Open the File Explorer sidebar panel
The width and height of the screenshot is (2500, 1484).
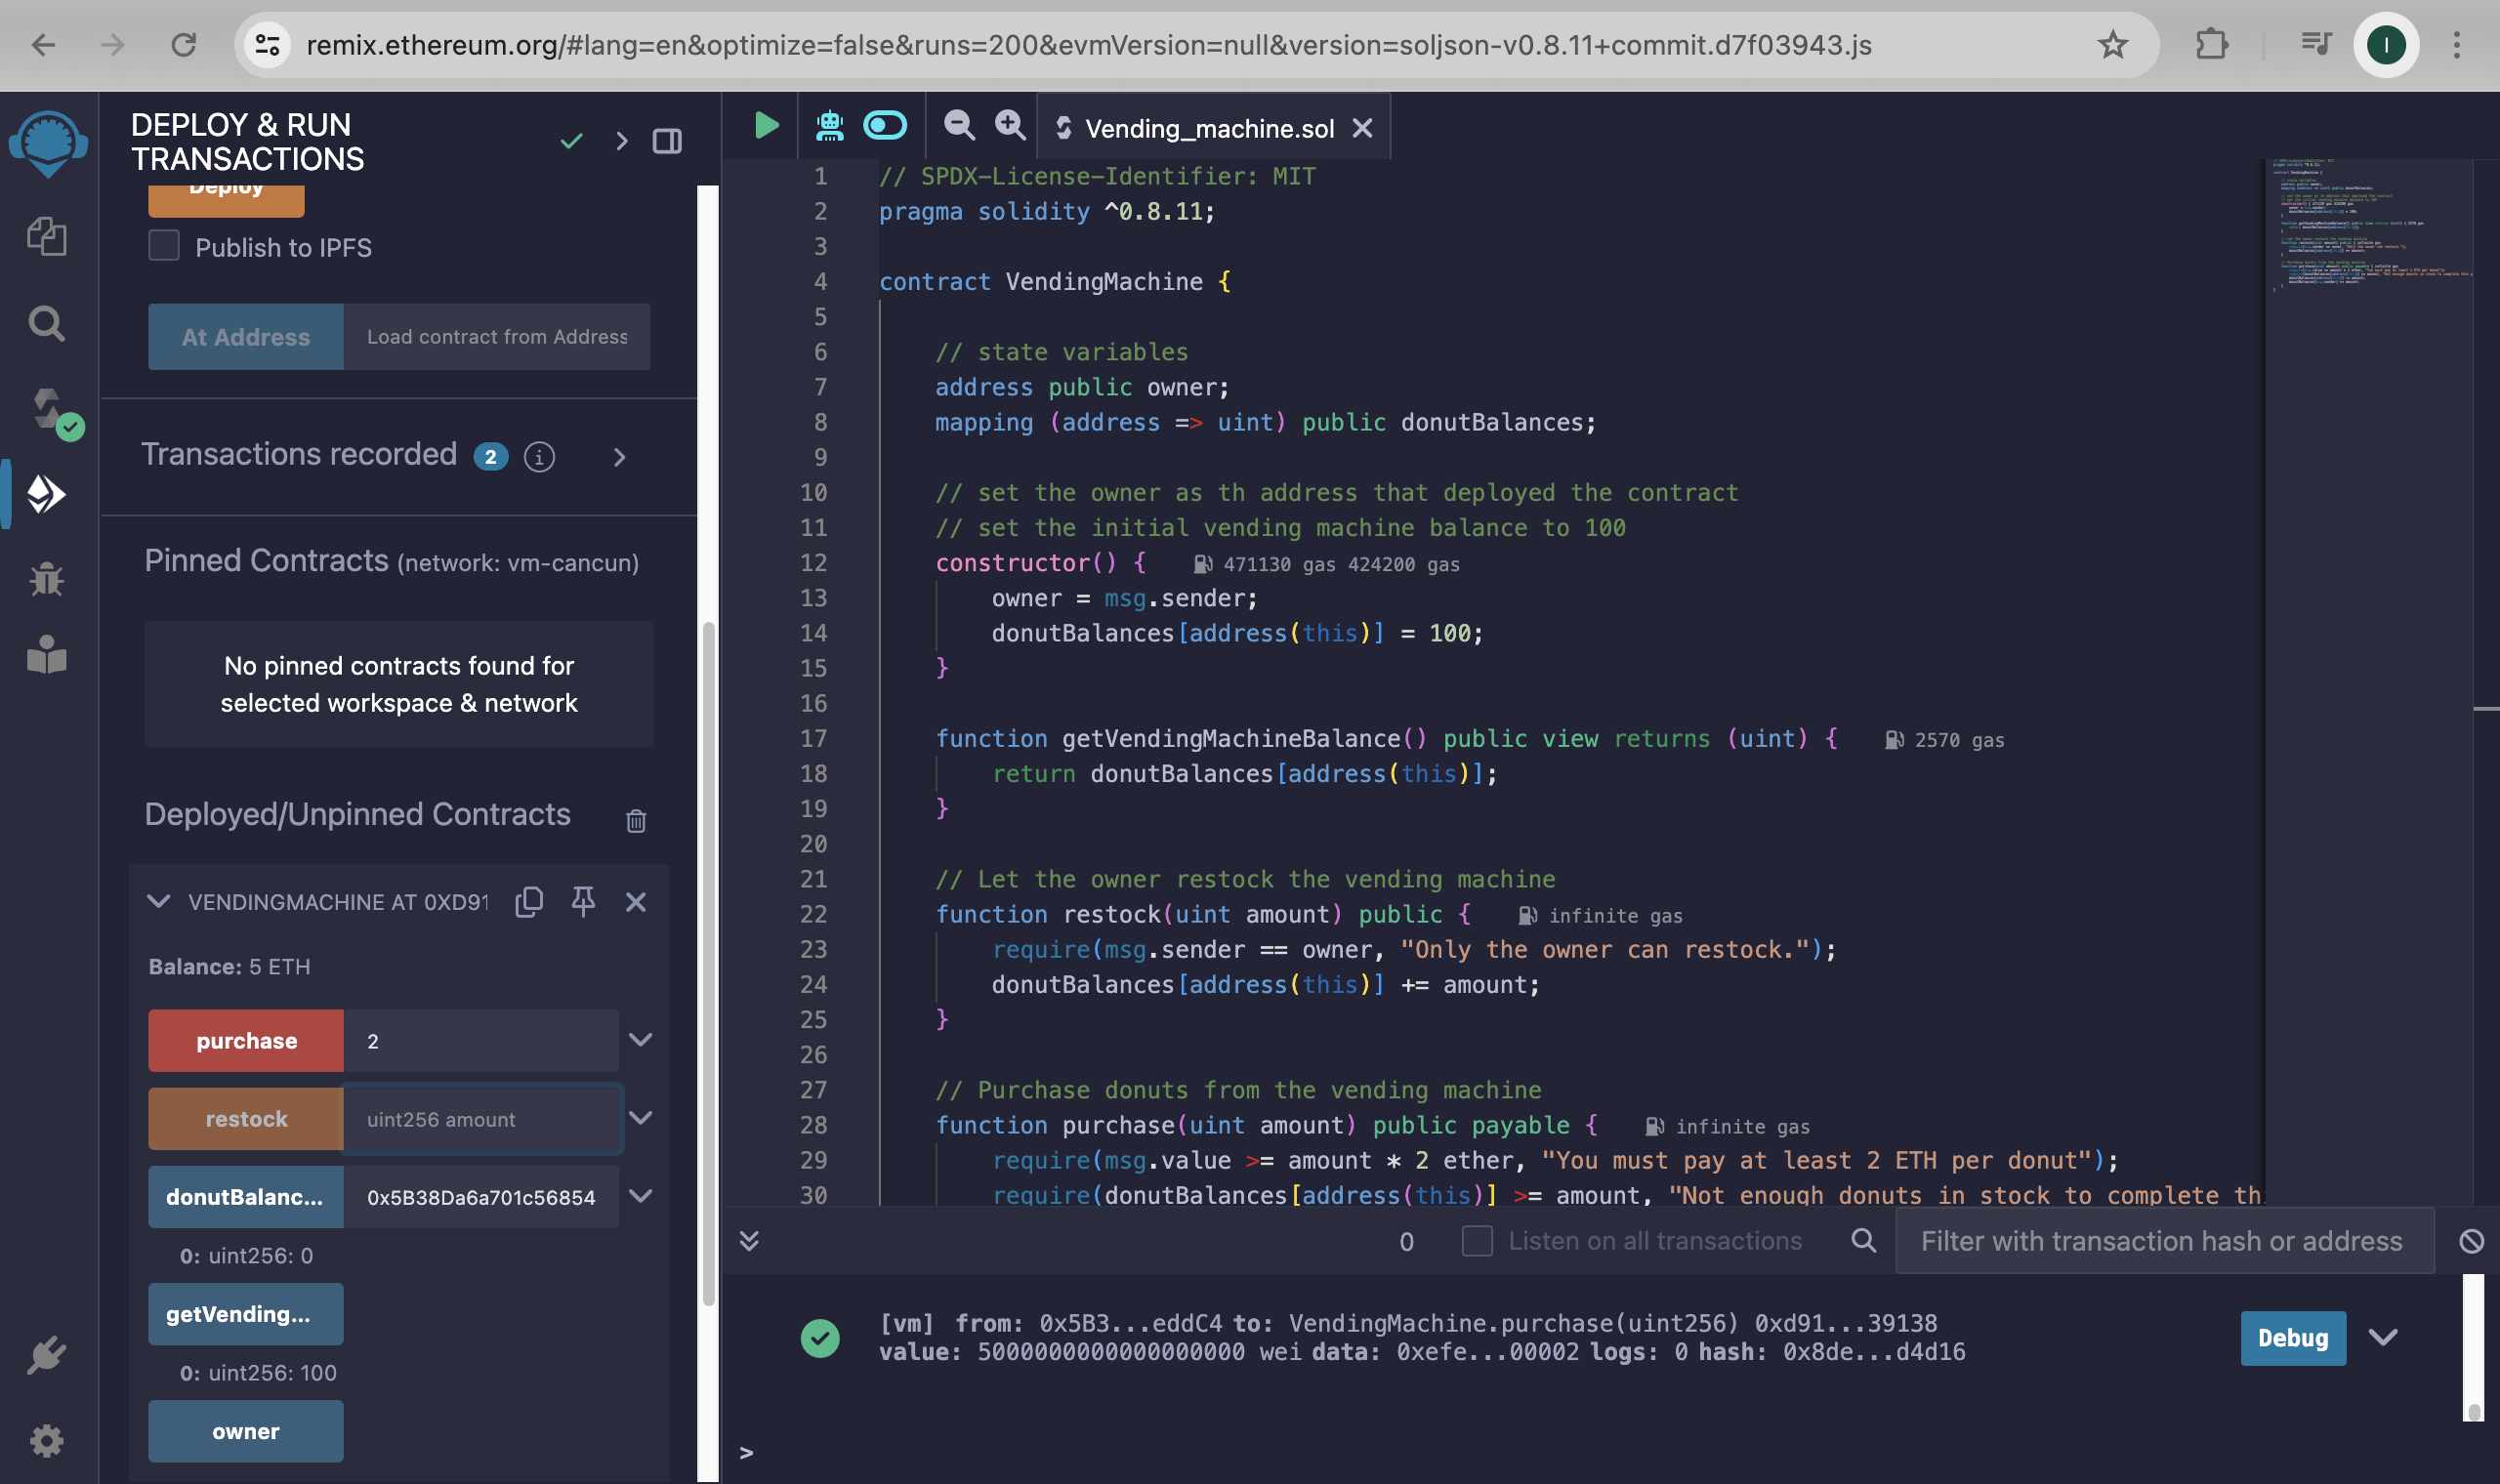(48, 238)
